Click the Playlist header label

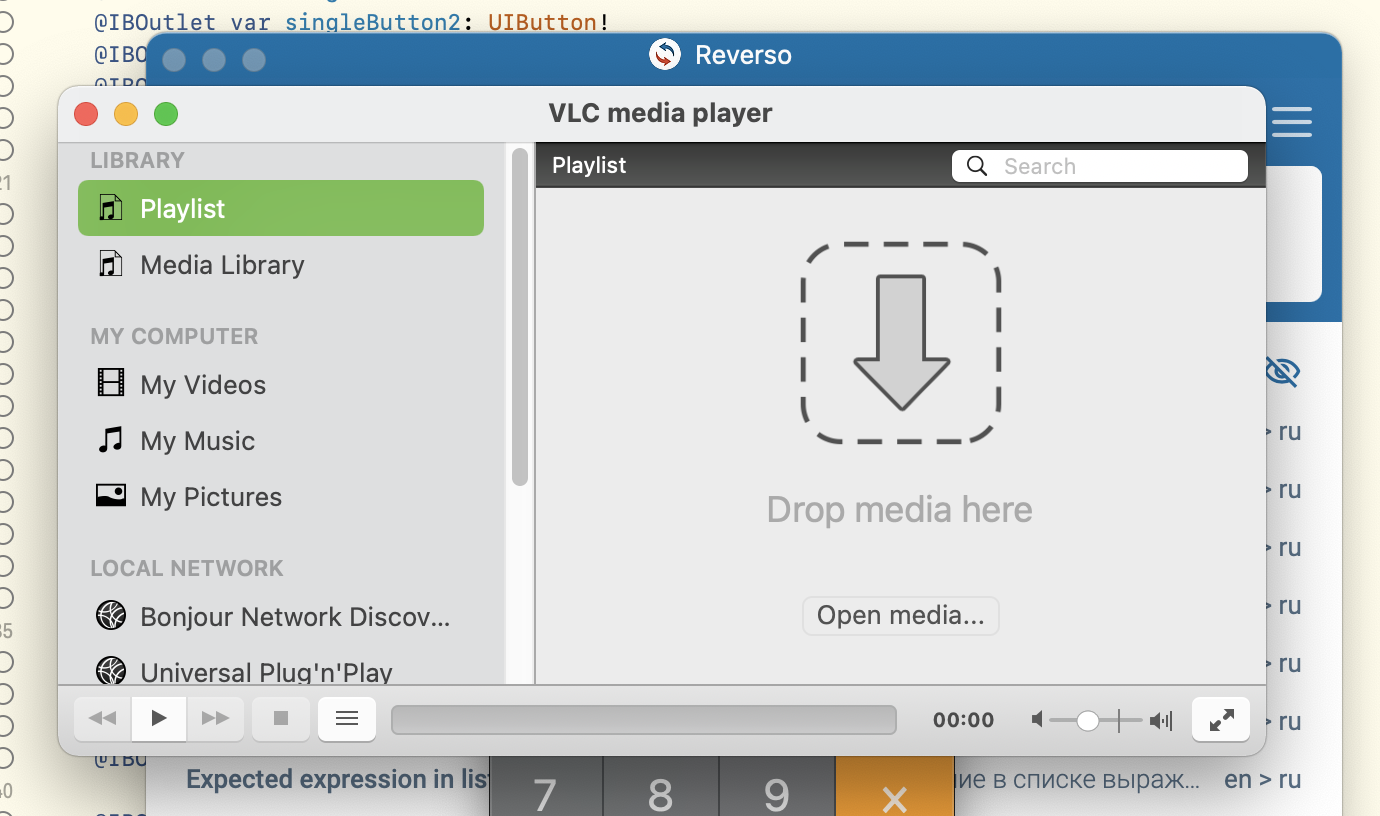(589, 165)
